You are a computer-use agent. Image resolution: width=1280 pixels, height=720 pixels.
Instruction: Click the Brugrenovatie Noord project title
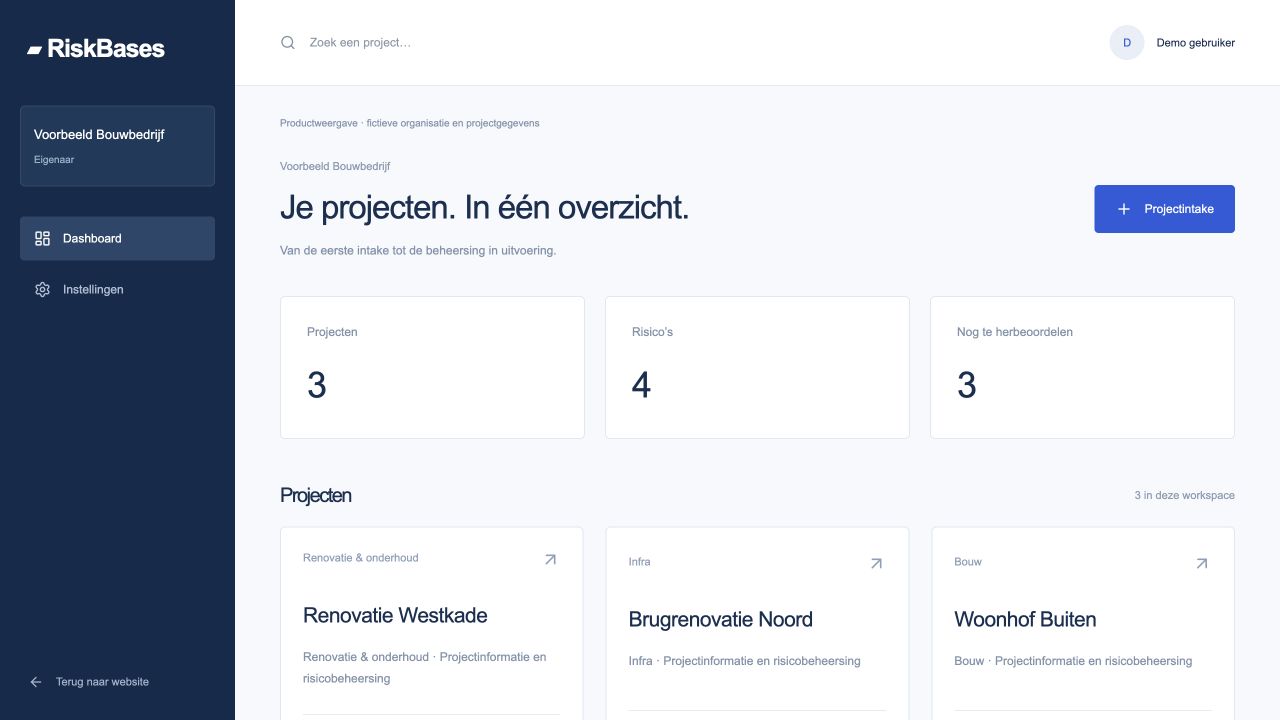tap(720, 619)
